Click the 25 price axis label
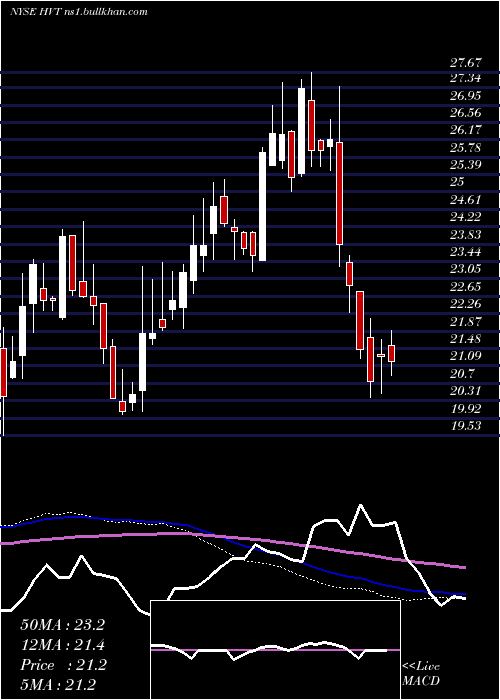Image resolution: width=500 pixels, height=700 pixels. pos(458,182)
